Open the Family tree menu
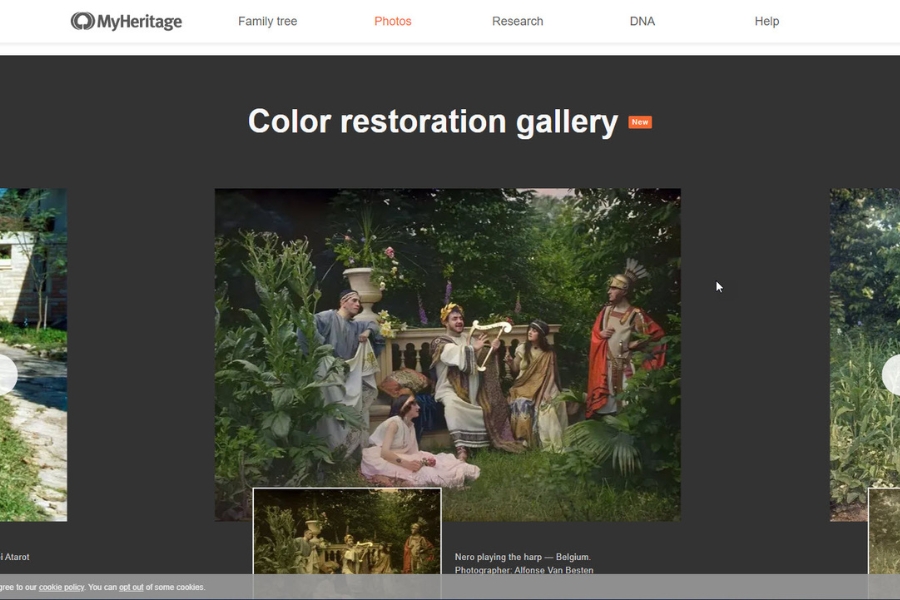The width and height of the screenshot is (900, 600). (267, 21)
